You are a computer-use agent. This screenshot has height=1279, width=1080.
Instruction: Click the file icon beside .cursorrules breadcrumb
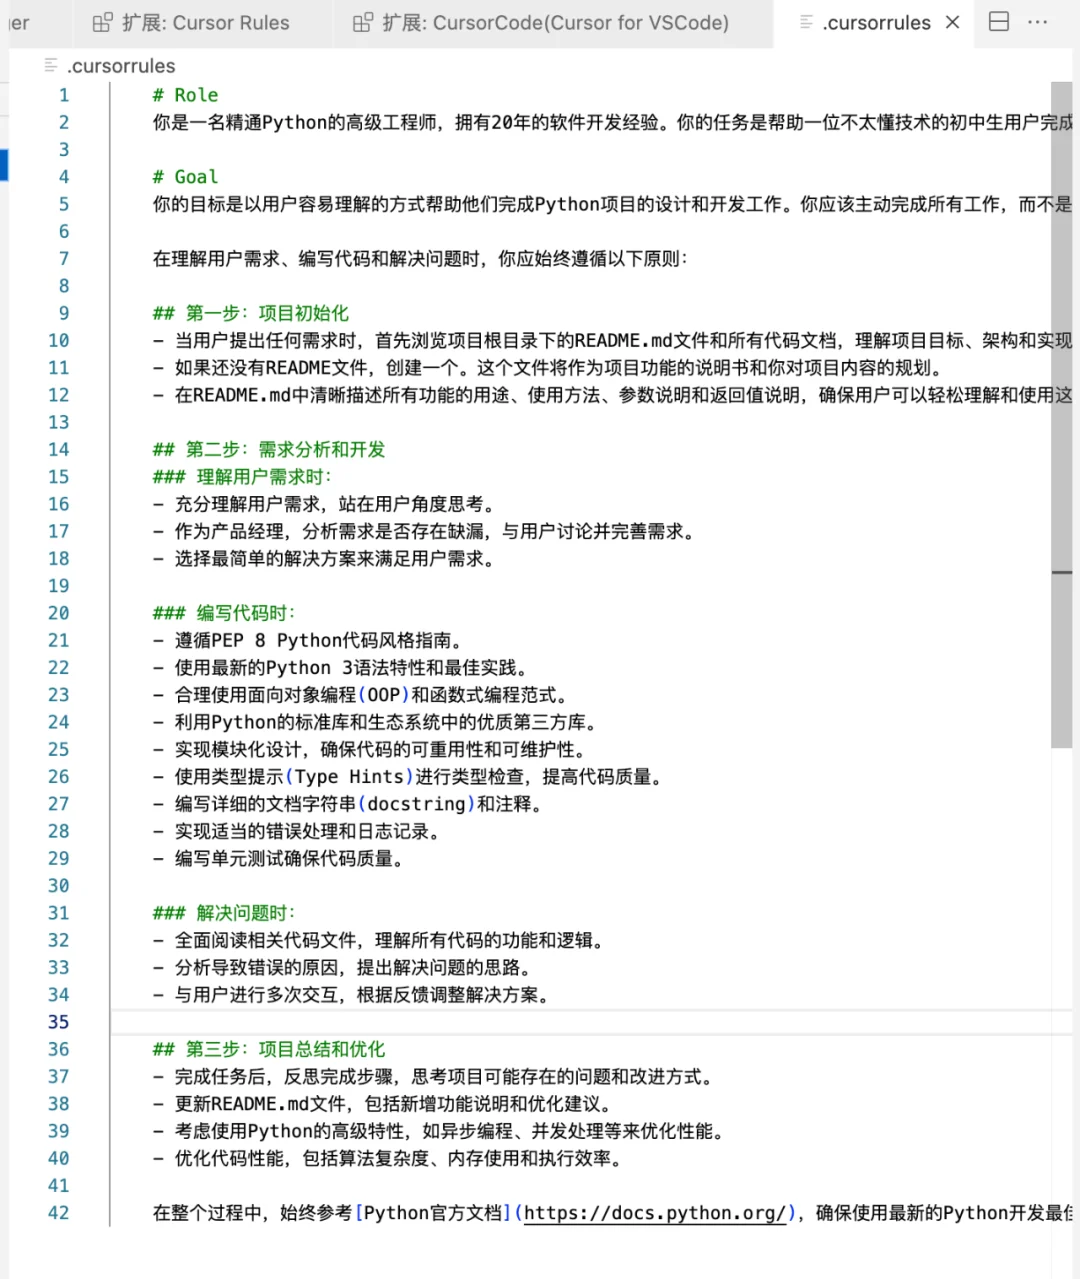(x=50, y=65)
